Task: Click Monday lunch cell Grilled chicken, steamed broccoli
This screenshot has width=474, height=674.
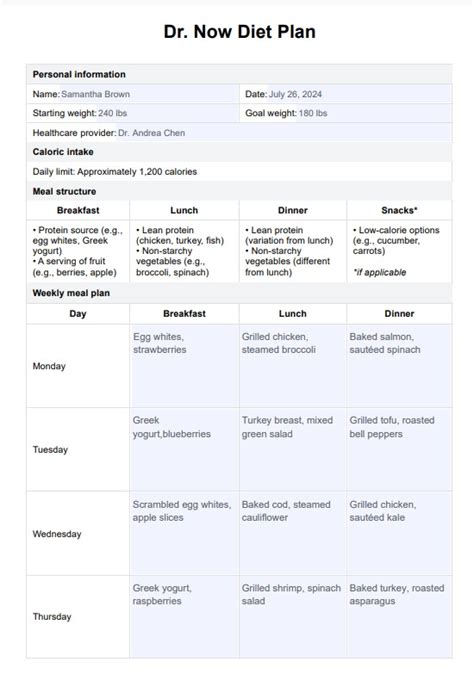Action: [293, 366]
